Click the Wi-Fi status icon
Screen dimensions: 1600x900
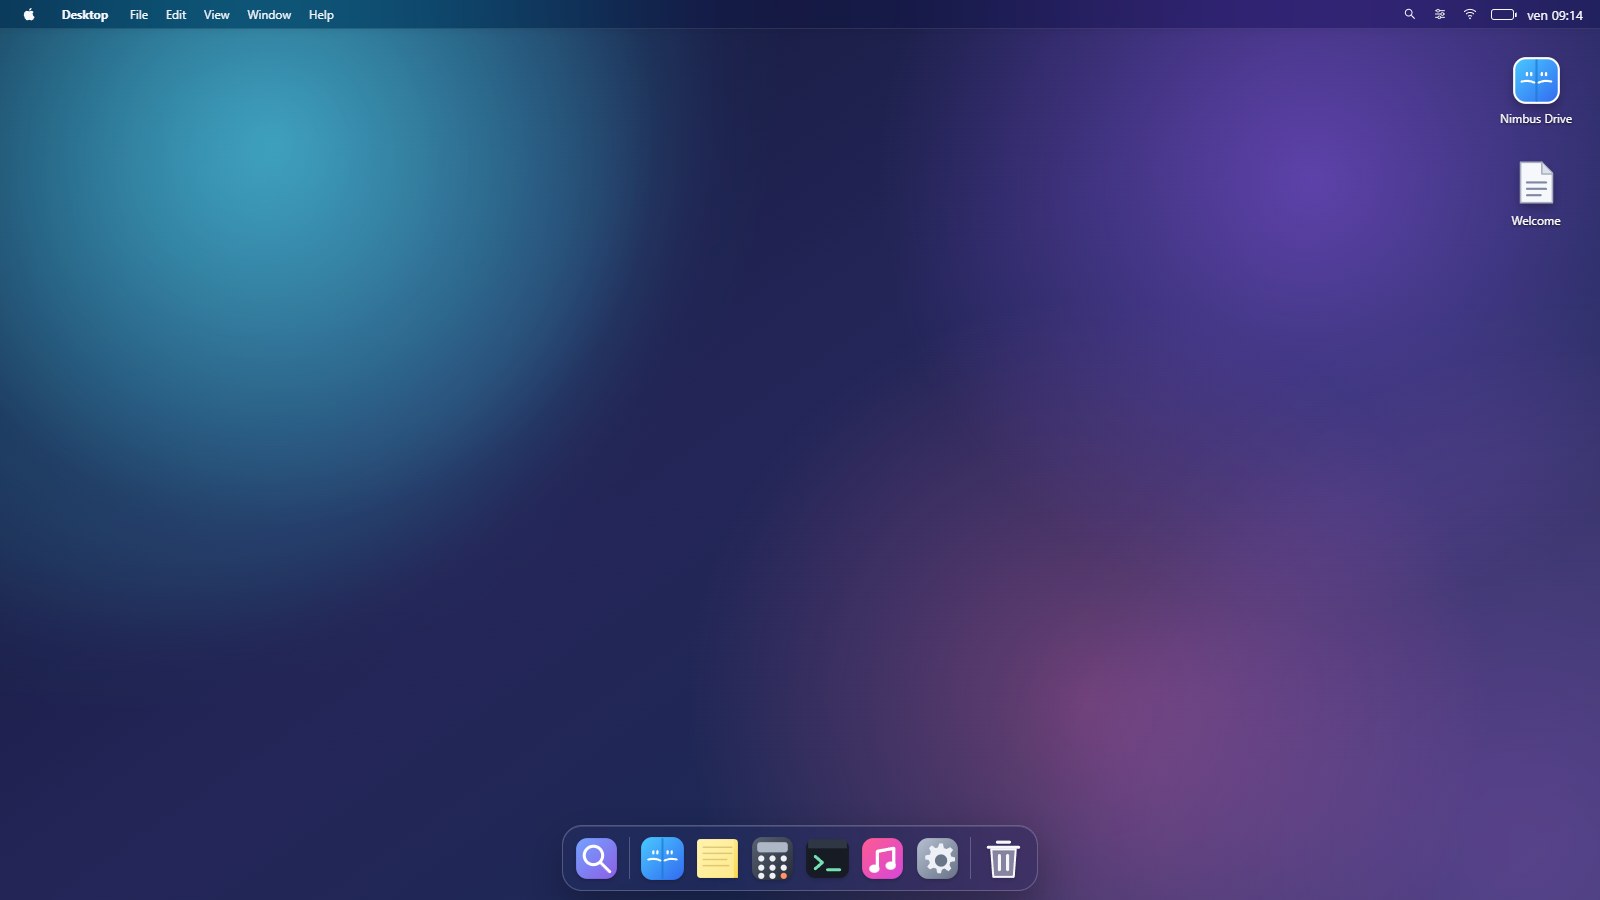pyautogui.click(x=1470, y=15)
